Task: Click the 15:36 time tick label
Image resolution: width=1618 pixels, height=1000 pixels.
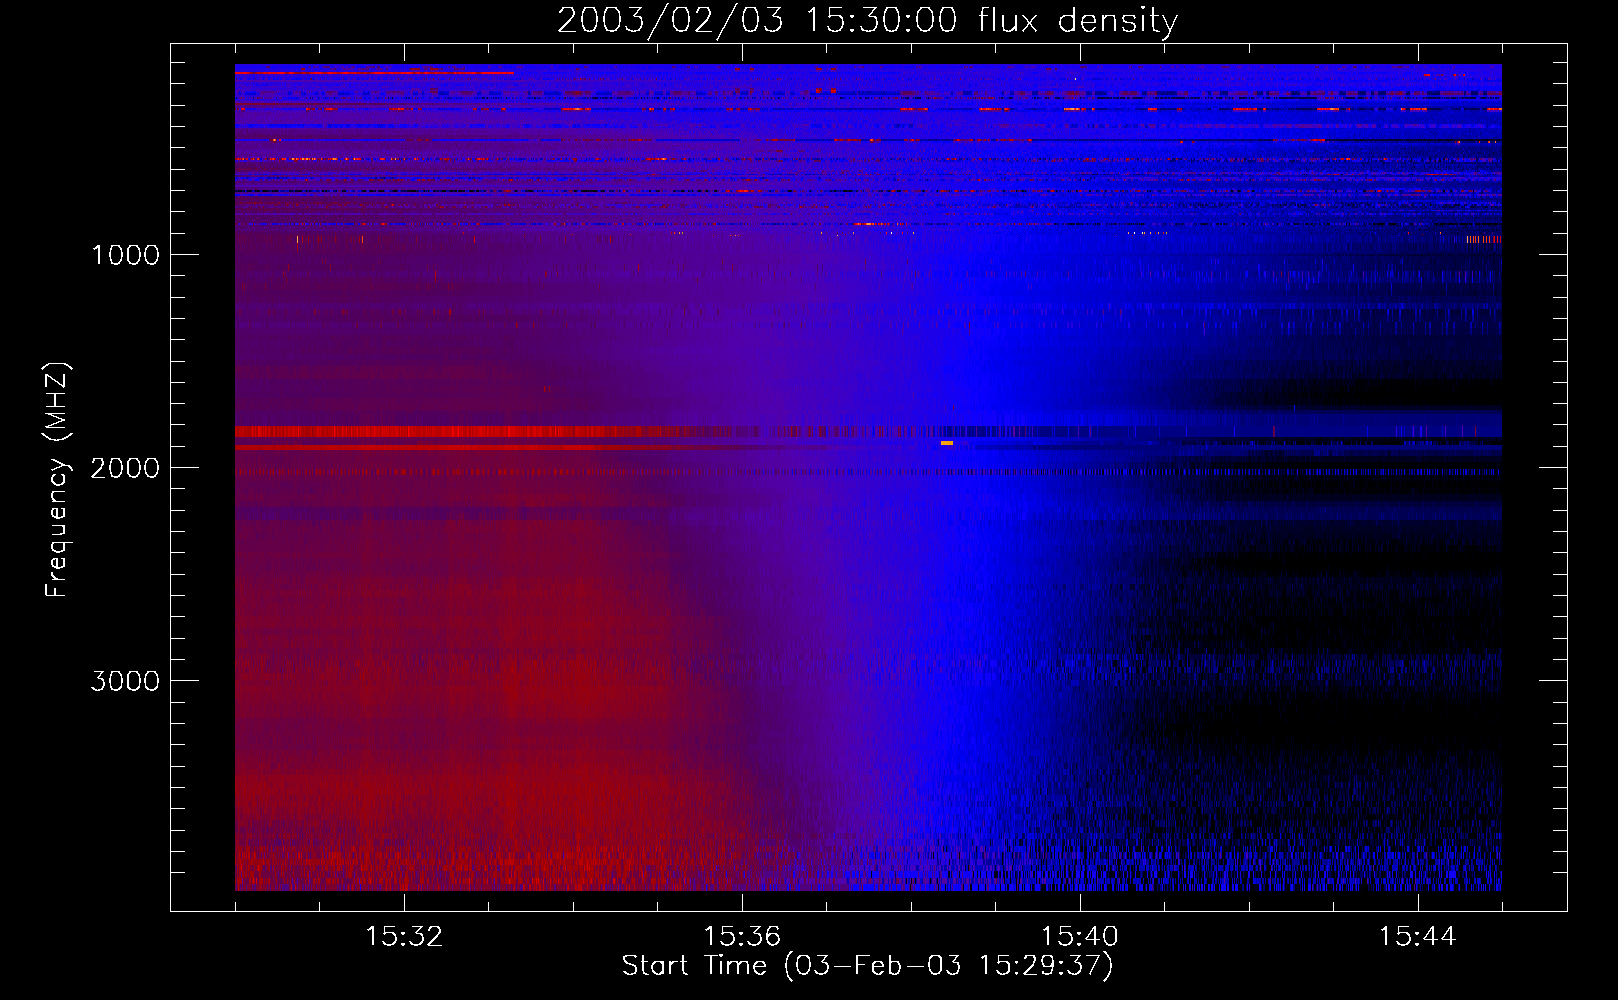Action: [742, 937]
